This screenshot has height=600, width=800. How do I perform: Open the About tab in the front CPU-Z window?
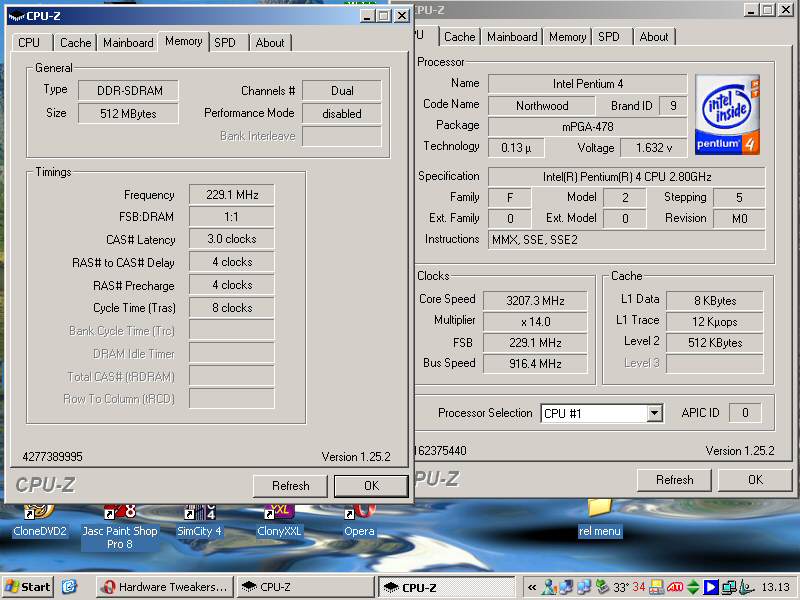tap(270, 43)
